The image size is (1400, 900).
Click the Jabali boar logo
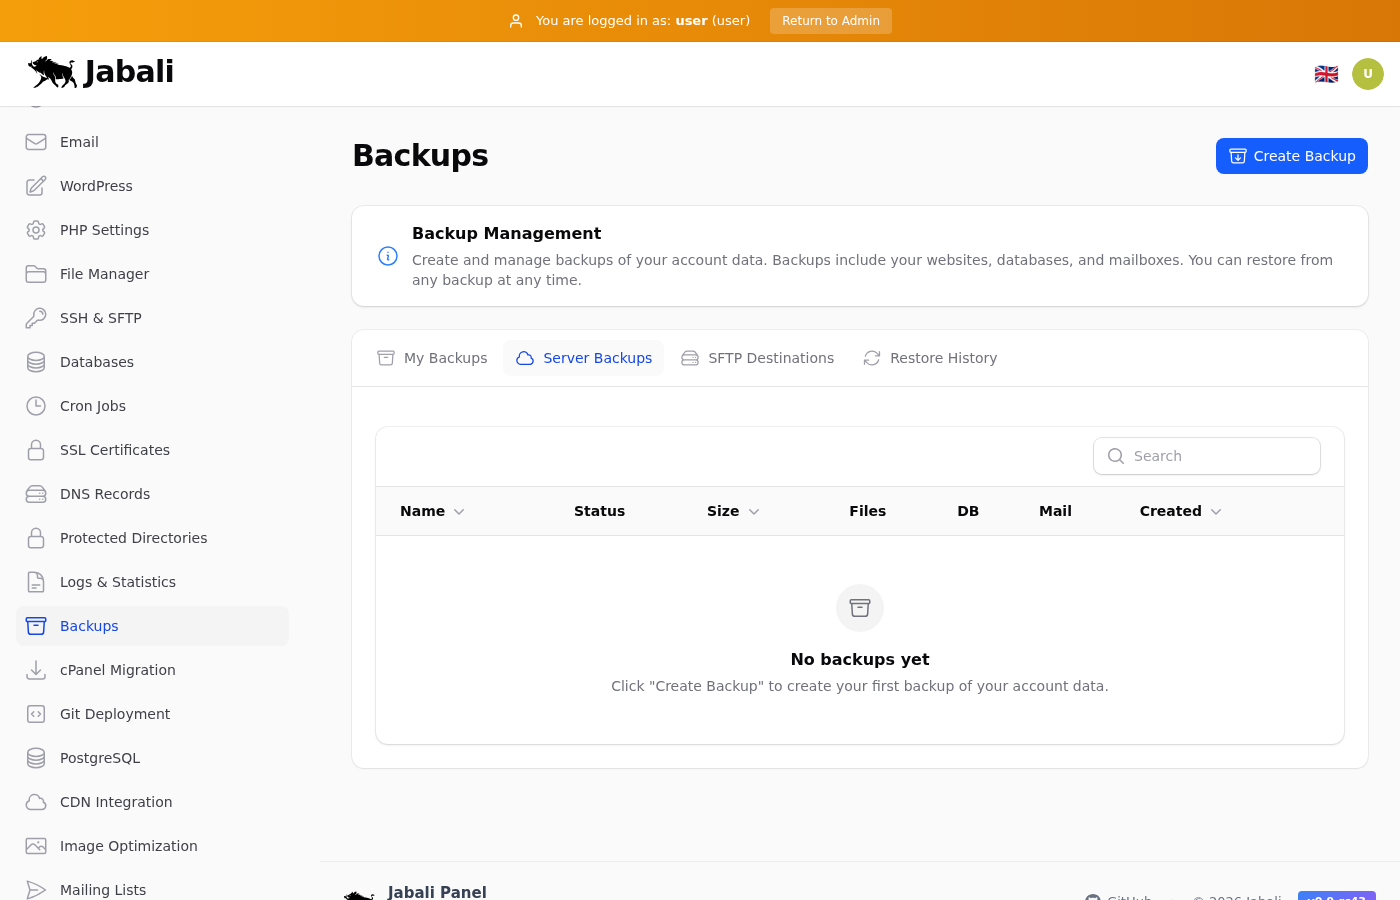click(x=53, y=72)
